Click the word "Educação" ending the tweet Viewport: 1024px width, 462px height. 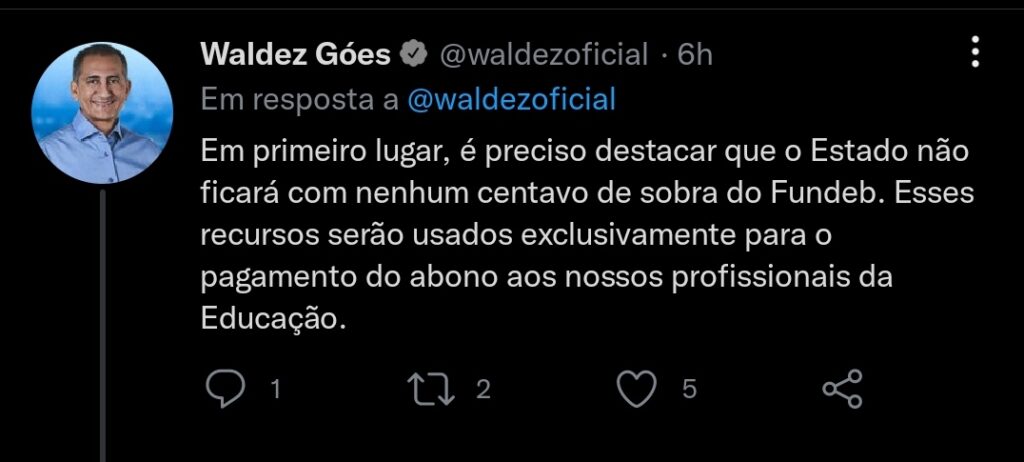(x=272, y=319)
